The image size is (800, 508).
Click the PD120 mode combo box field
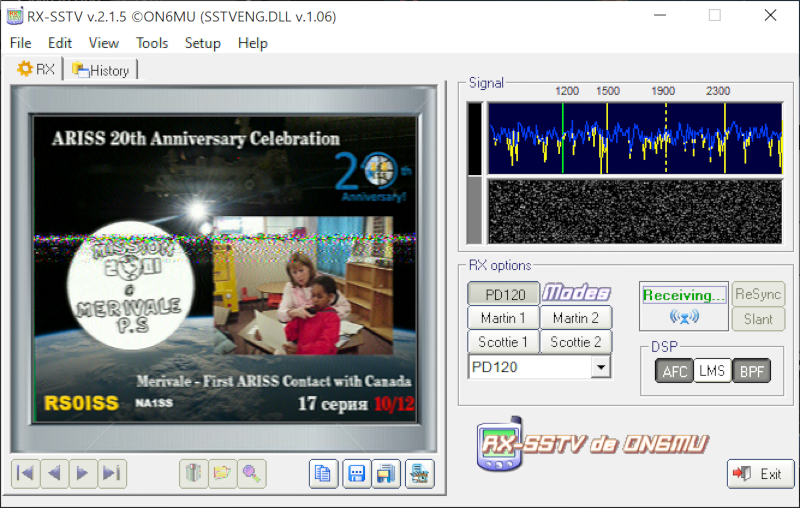(539, 367)
